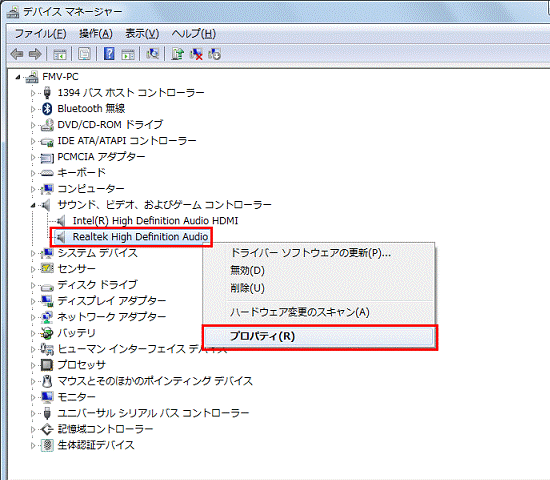Click the Properties sheet toolbar icon
The width and height of the screenshot is (550, 480).
pyautogui.click(x=84, y=54)
